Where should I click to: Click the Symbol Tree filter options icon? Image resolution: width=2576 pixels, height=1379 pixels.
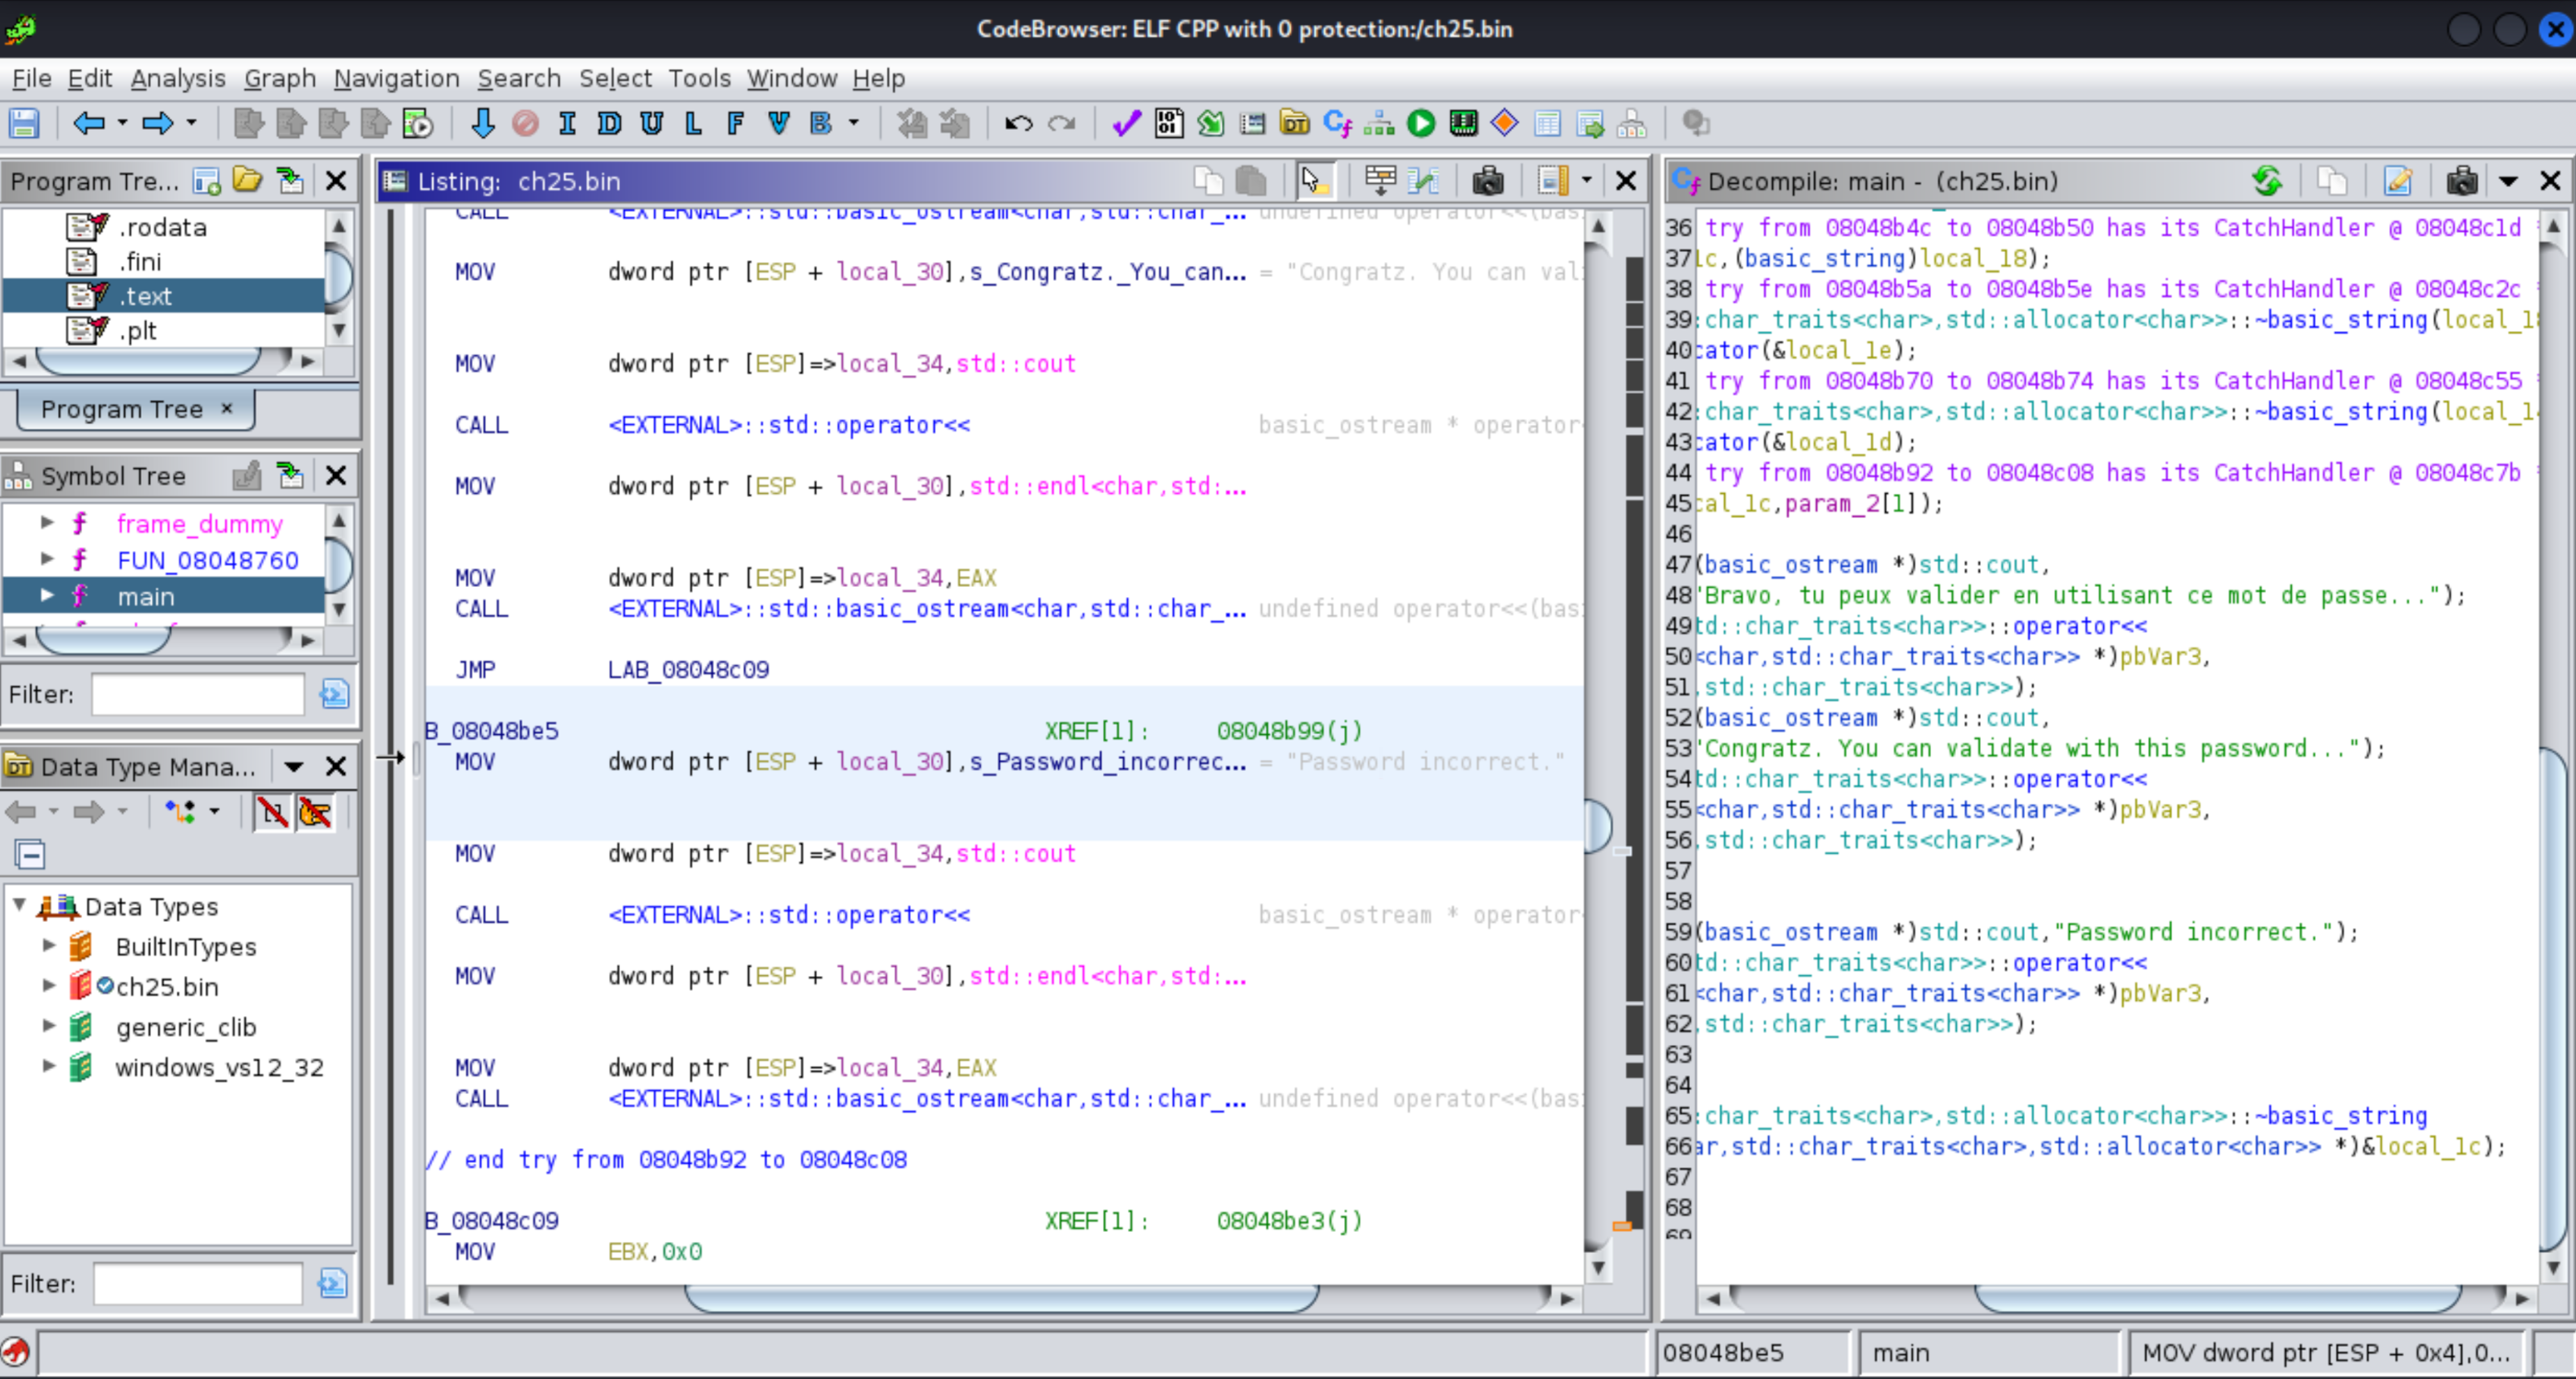(334, 694)
